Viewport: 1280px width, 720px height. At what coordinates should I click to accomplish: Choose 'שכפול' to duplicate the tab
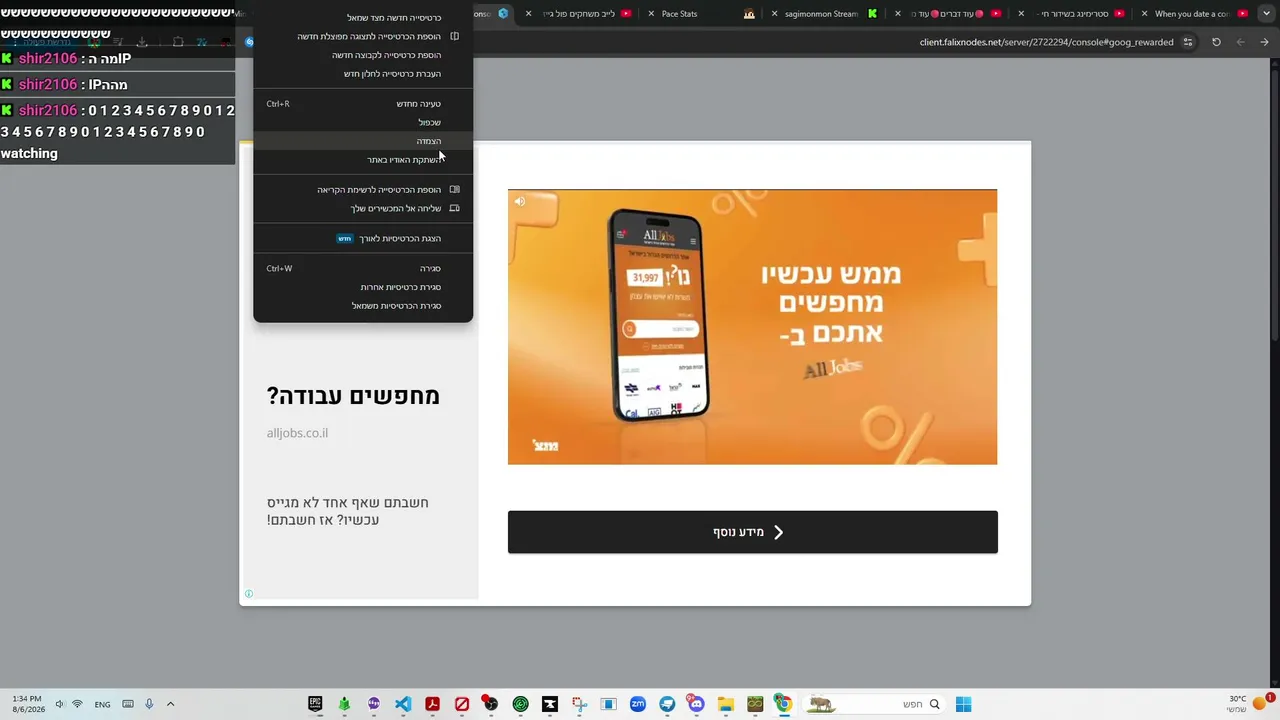coord(363,122)
